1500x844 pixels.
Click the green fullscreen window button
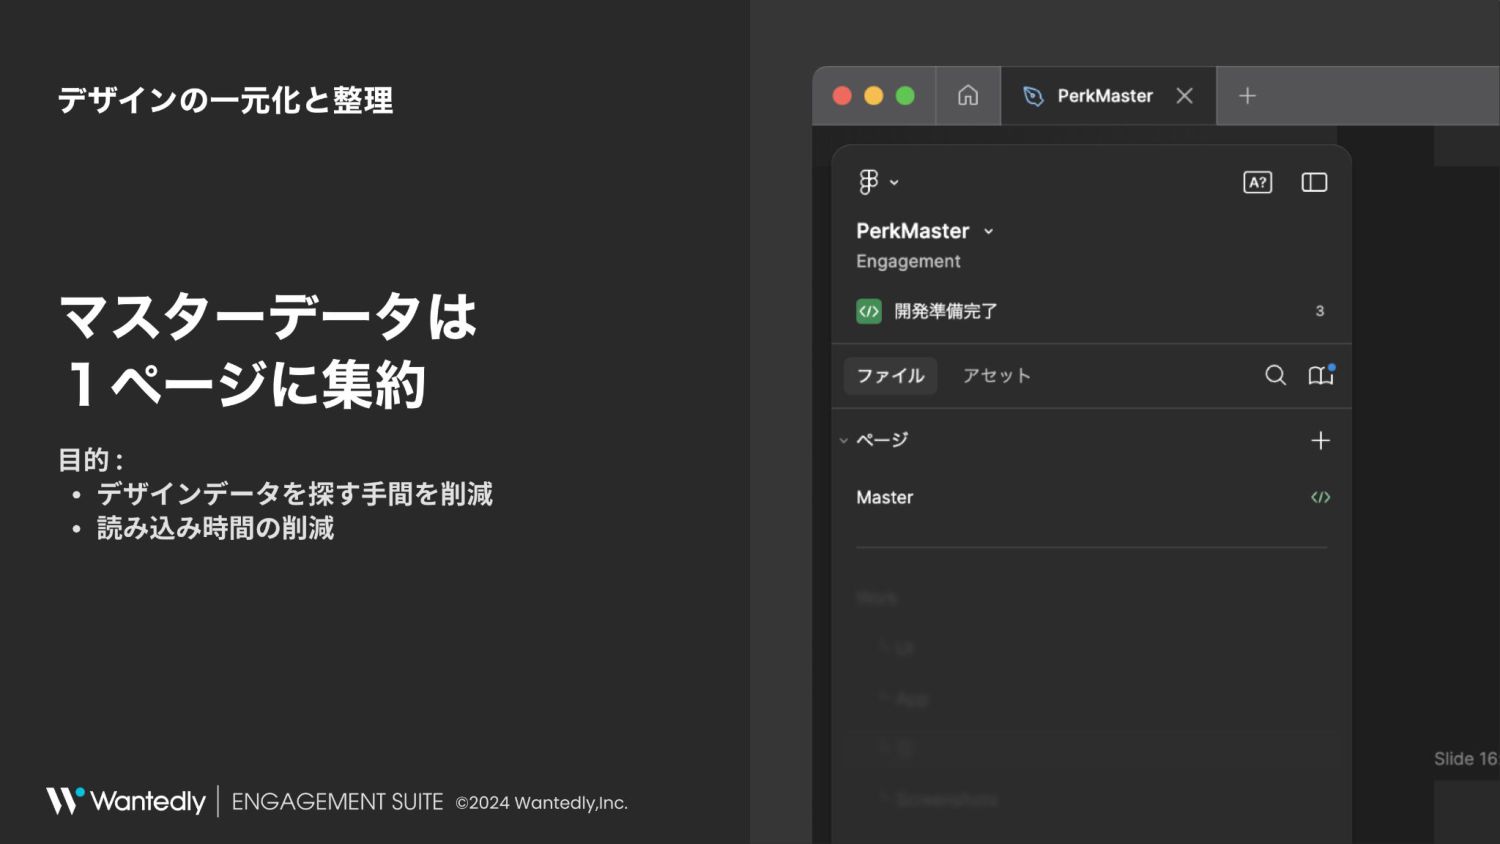905,96
